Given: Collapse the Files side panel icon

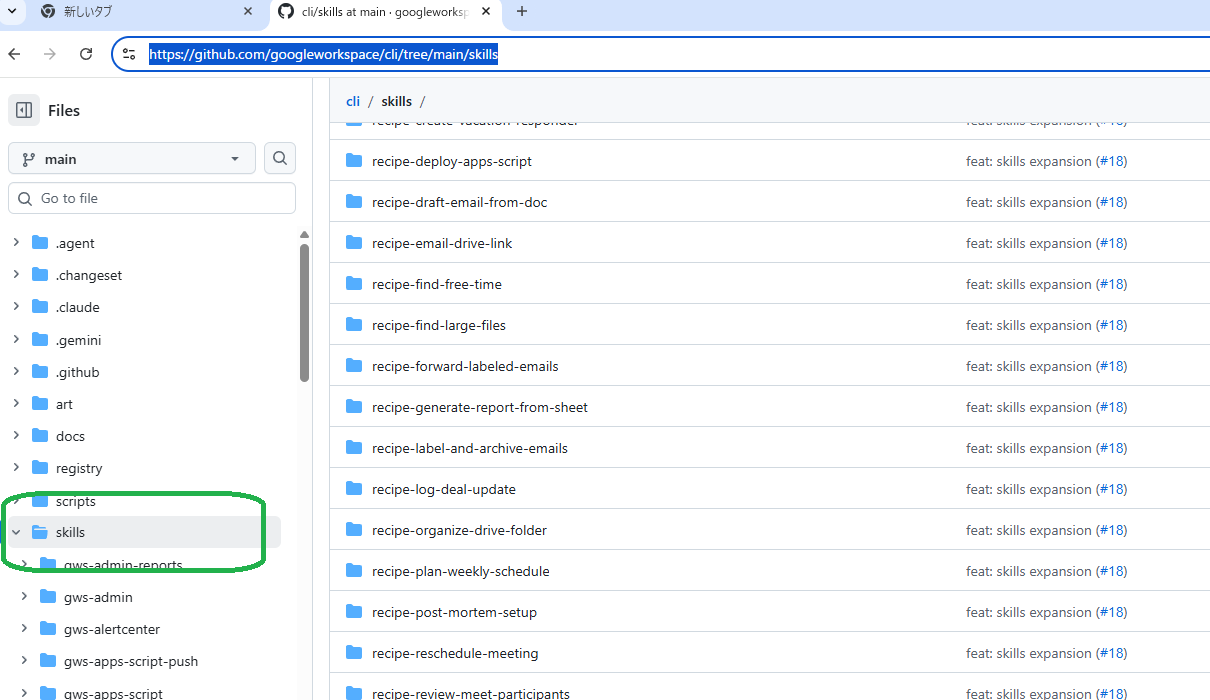Looking at the screenshot, I should 24,111.
